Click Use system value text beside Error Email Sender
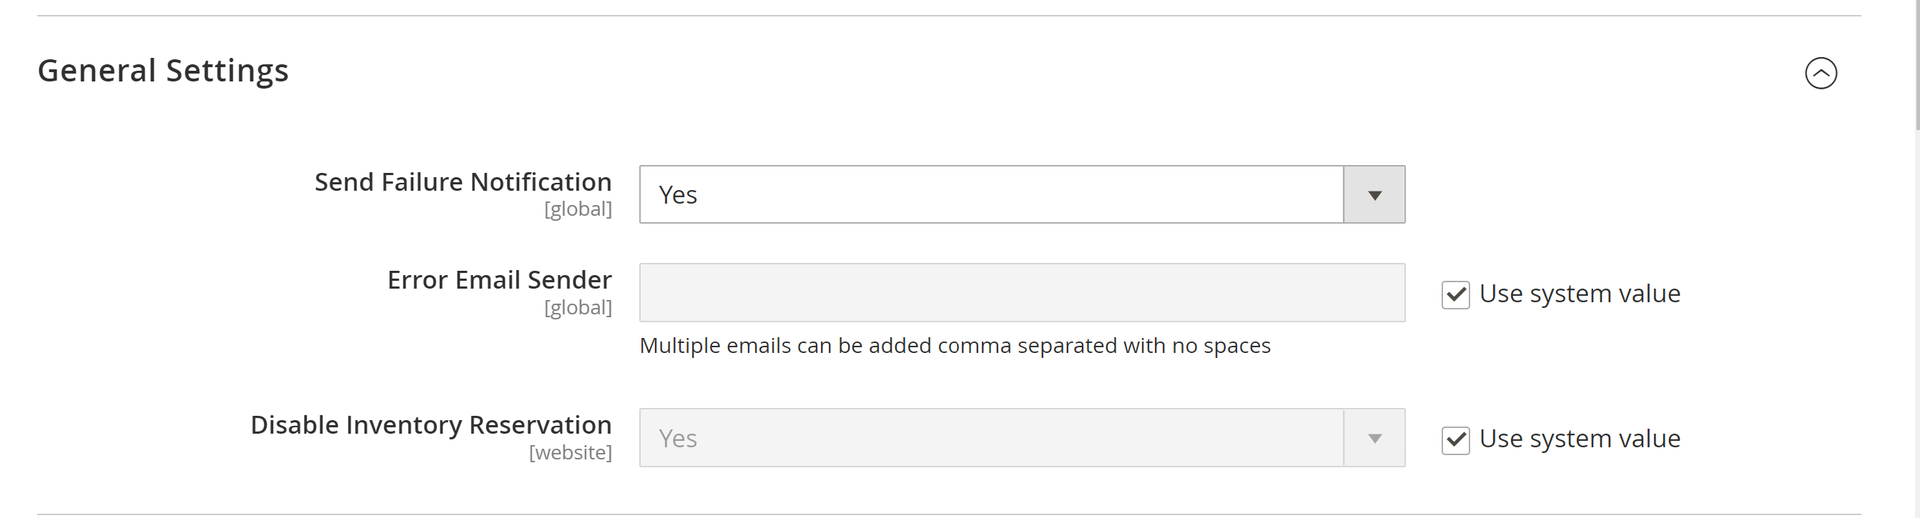Image resolution: width=1920 pixels, height=518 pixels. point(1579,294)
